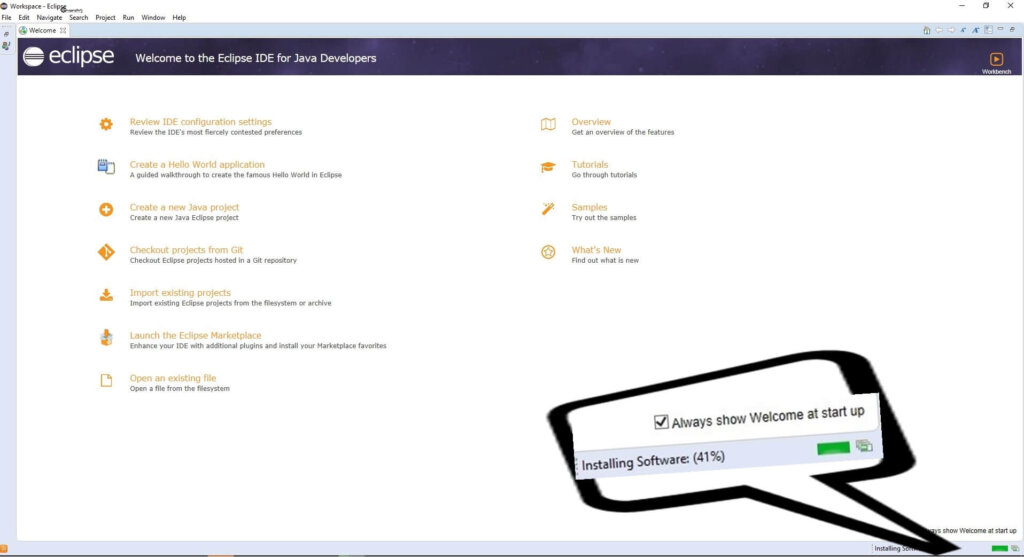The height and width of the screenshot is (557, 1024).
Task: Open the What's New link
Action: point(596,249)
